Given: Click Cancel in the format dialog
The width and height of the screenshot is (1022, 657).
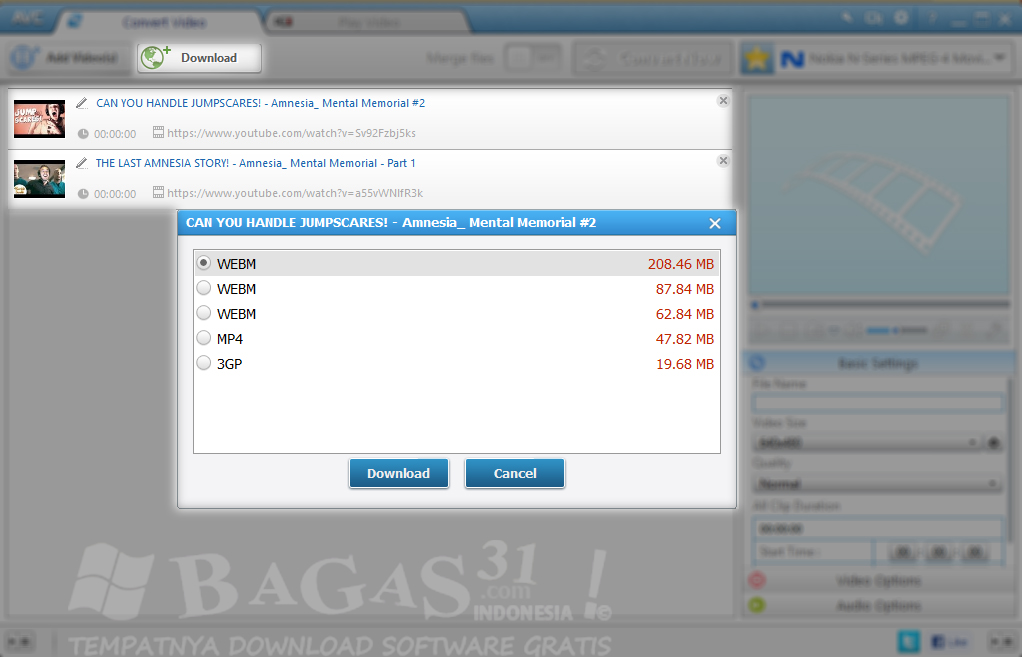Looking at the screenshot, I should (x=515, y=473).
